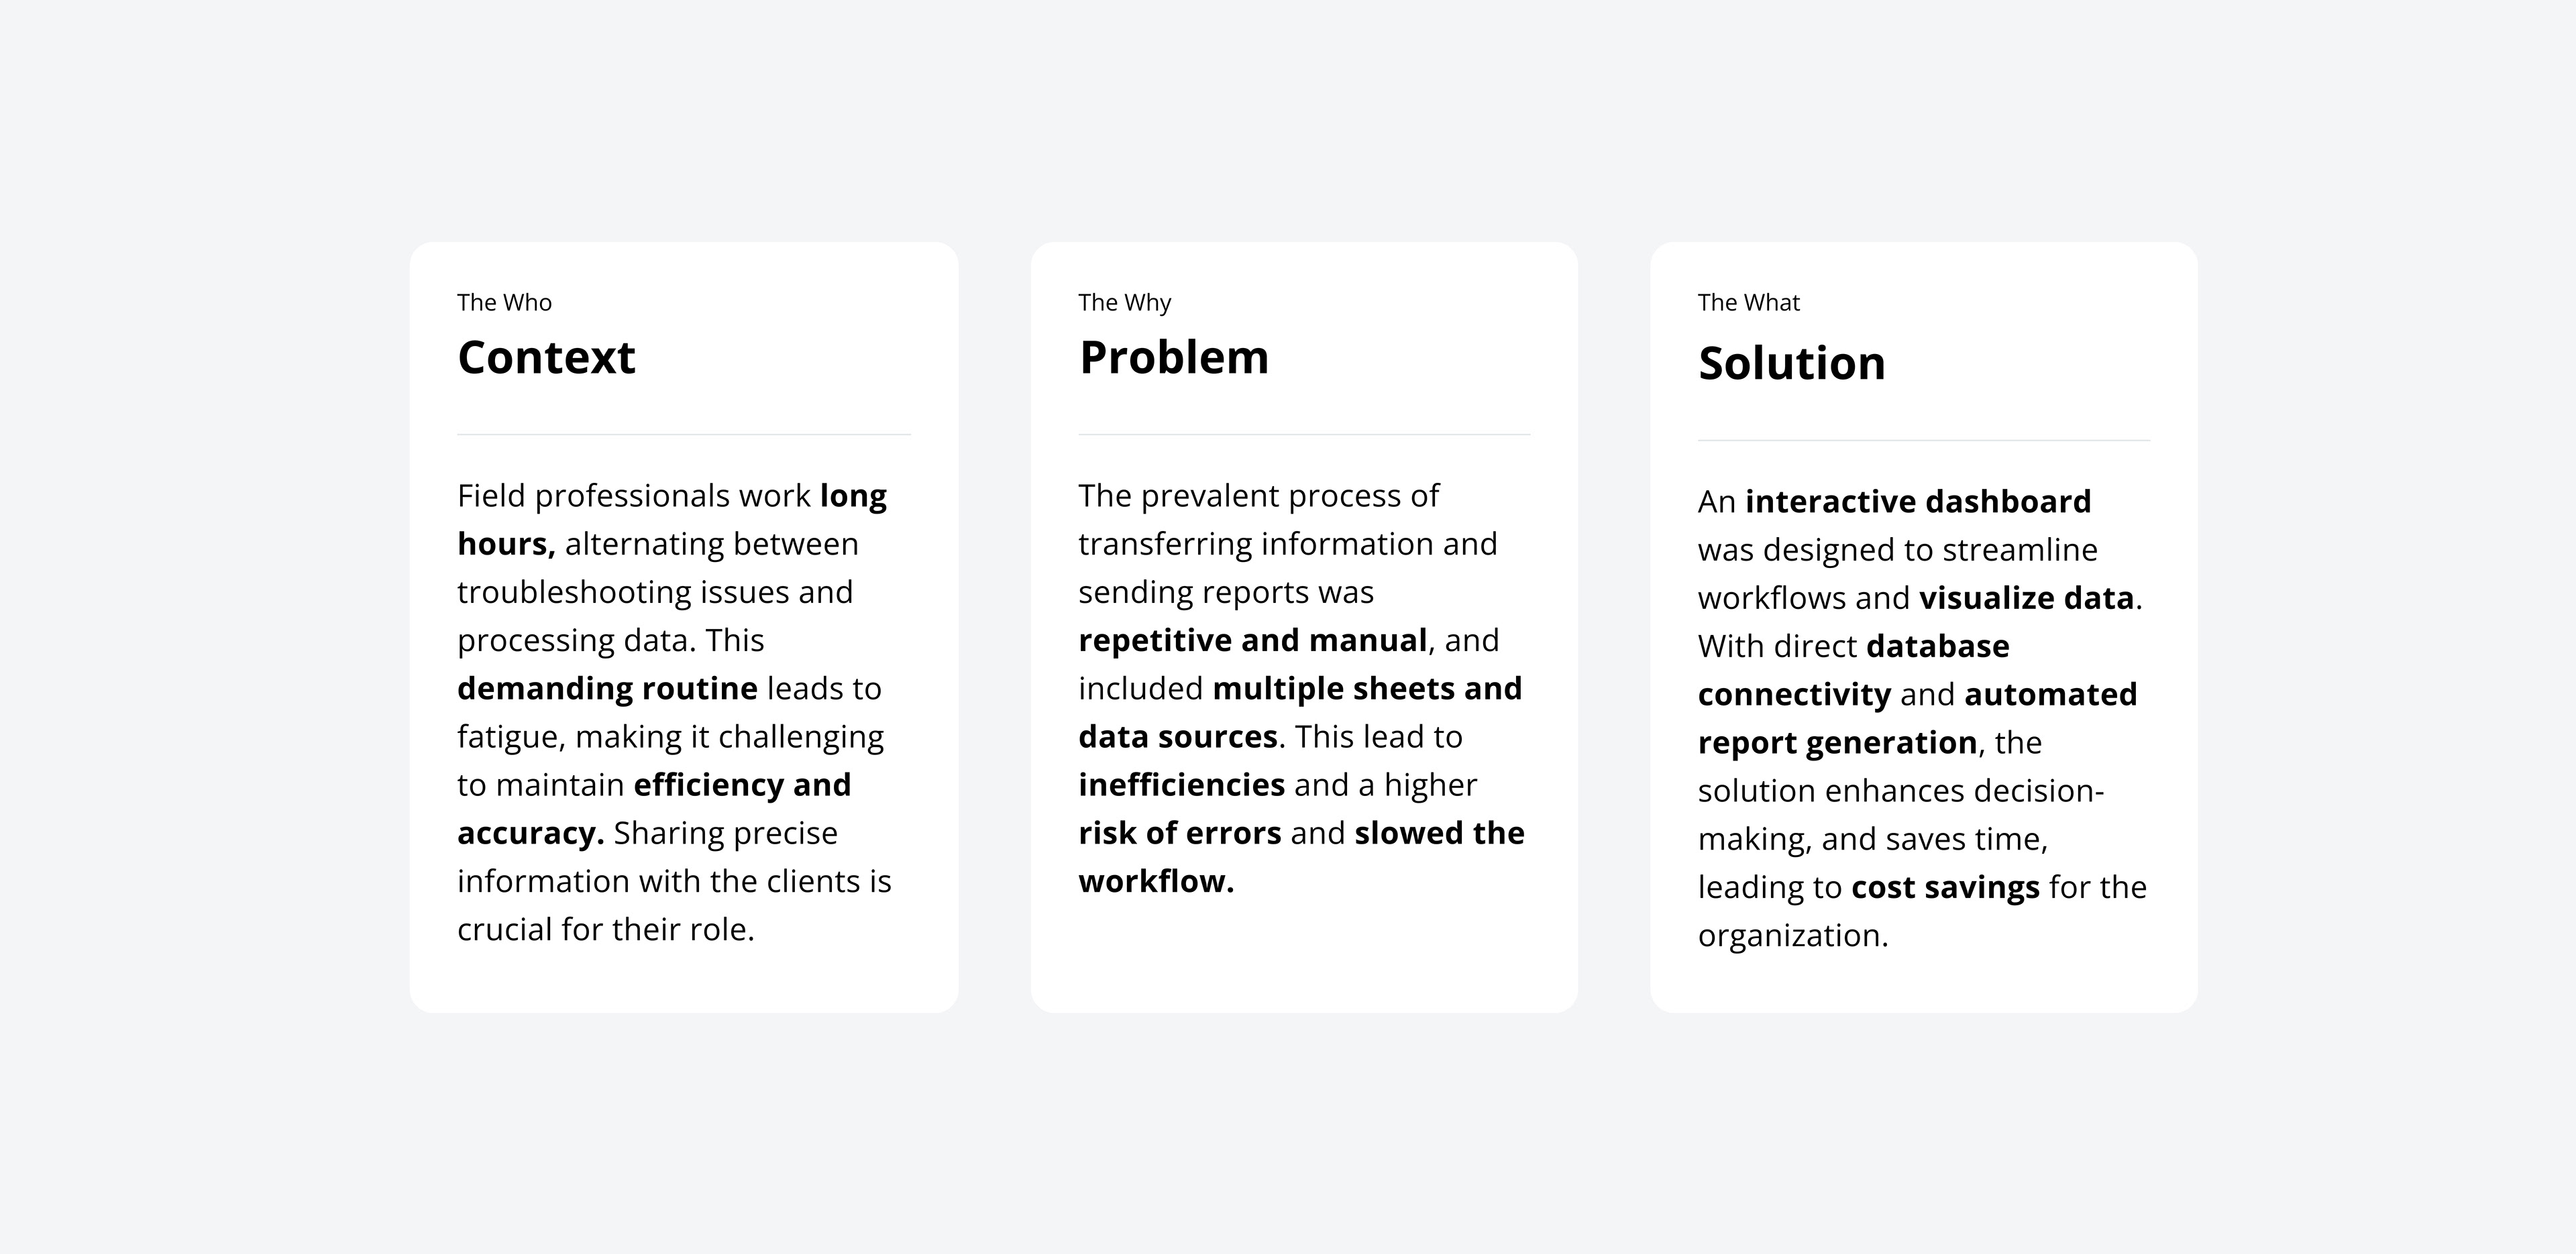Screen dimensions: 2576x1254
Task: Click bold 'risk of errors' phrase
Action: [1179, 833]
